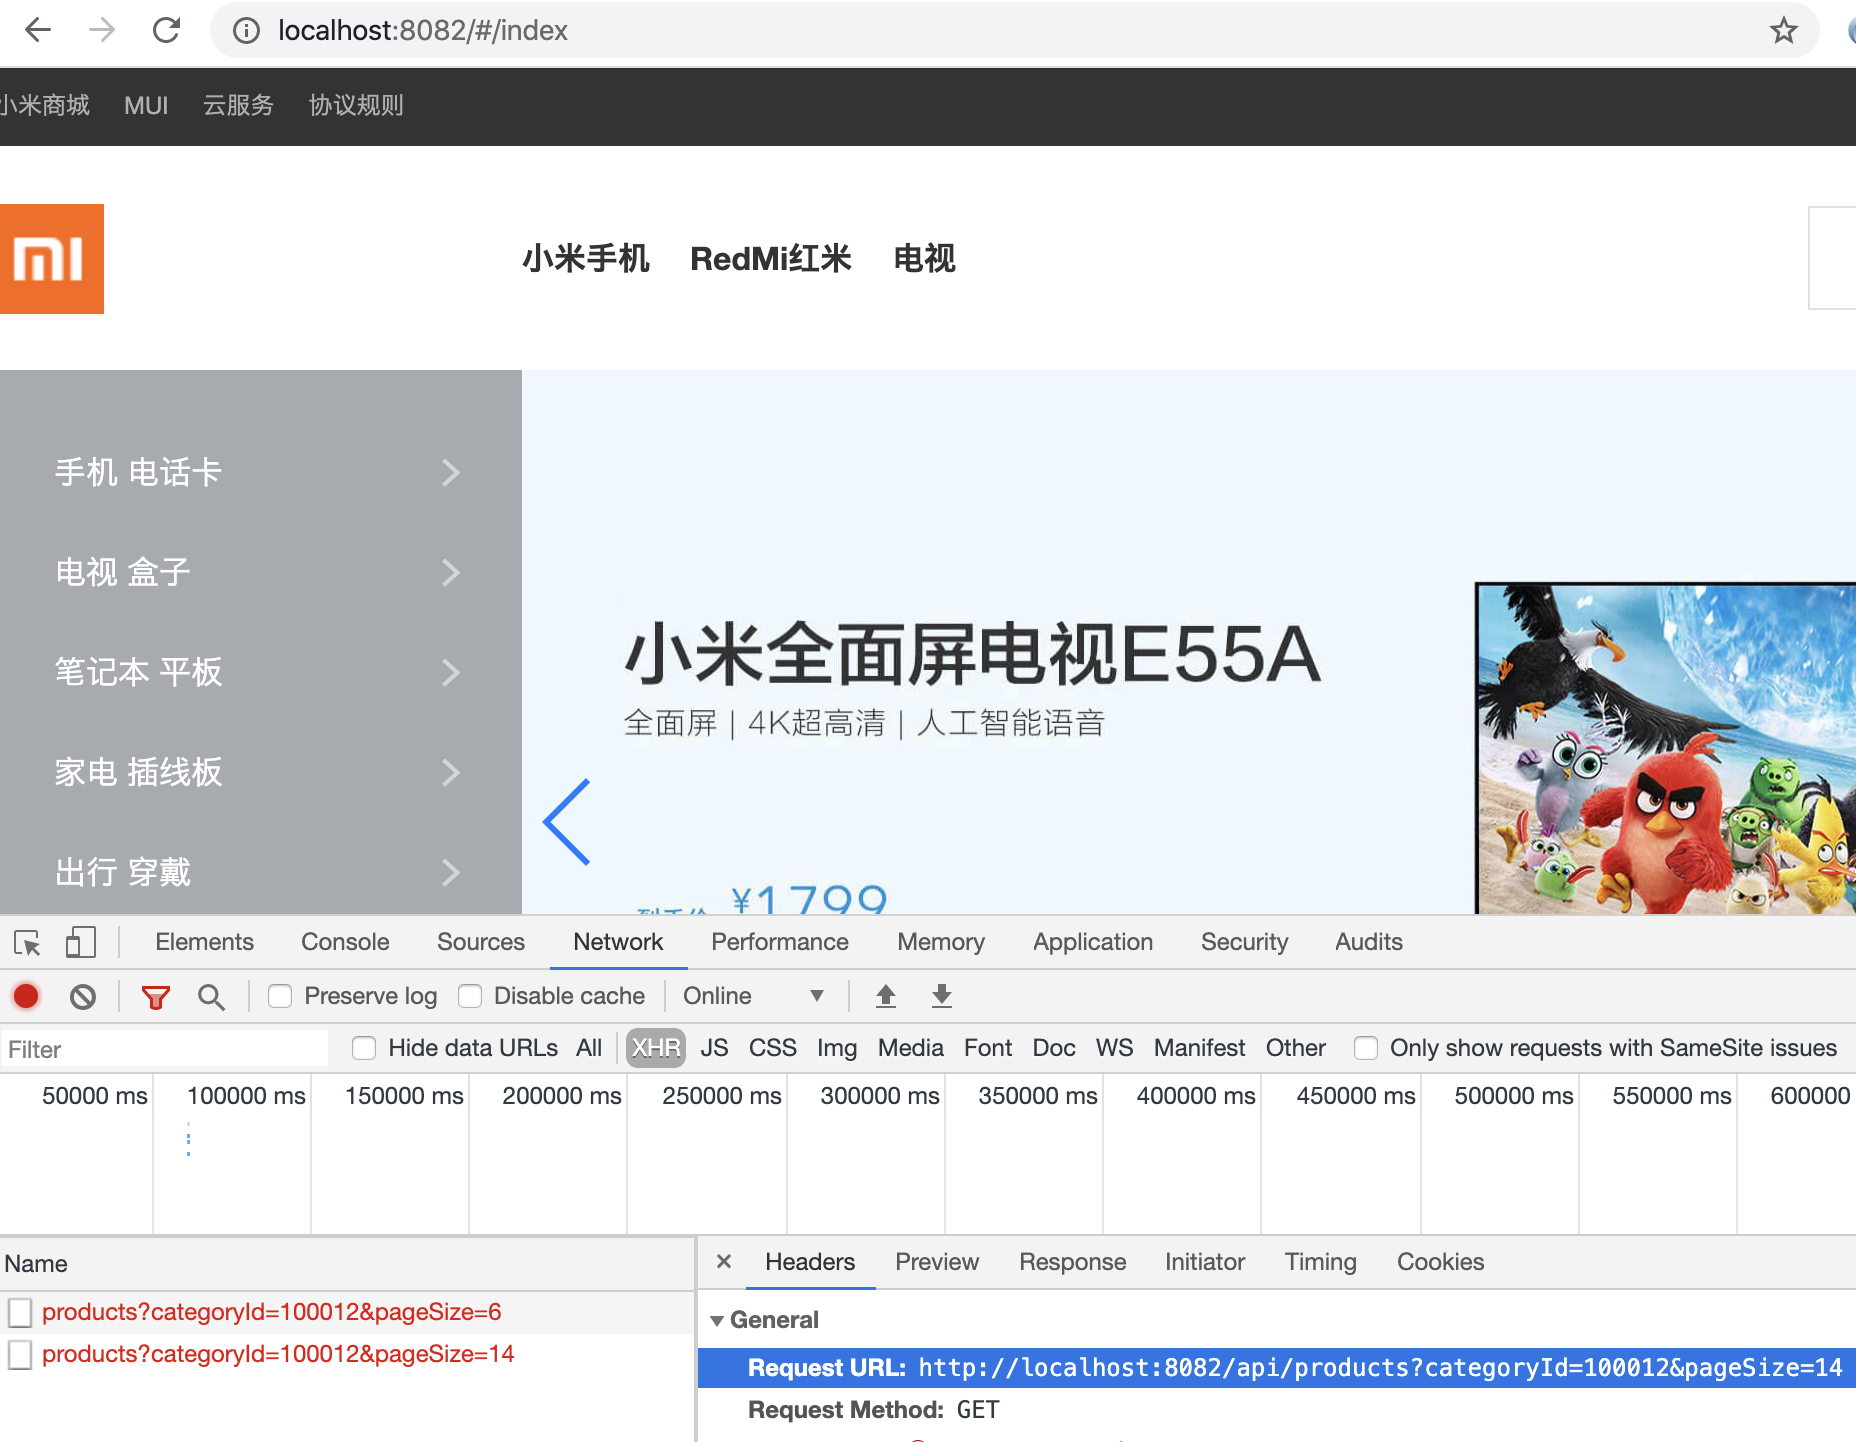Viewport: 1856px width, 1442px height.
Task: Enable Disable cache
Action: (x=470, y=996)
